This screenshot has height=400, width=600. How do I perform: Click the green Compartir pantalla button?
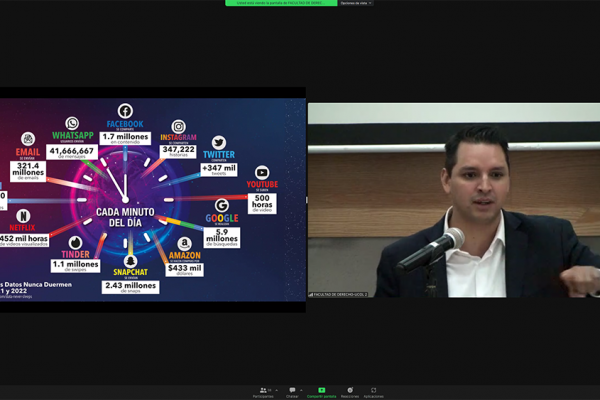(x=321, y=392)
